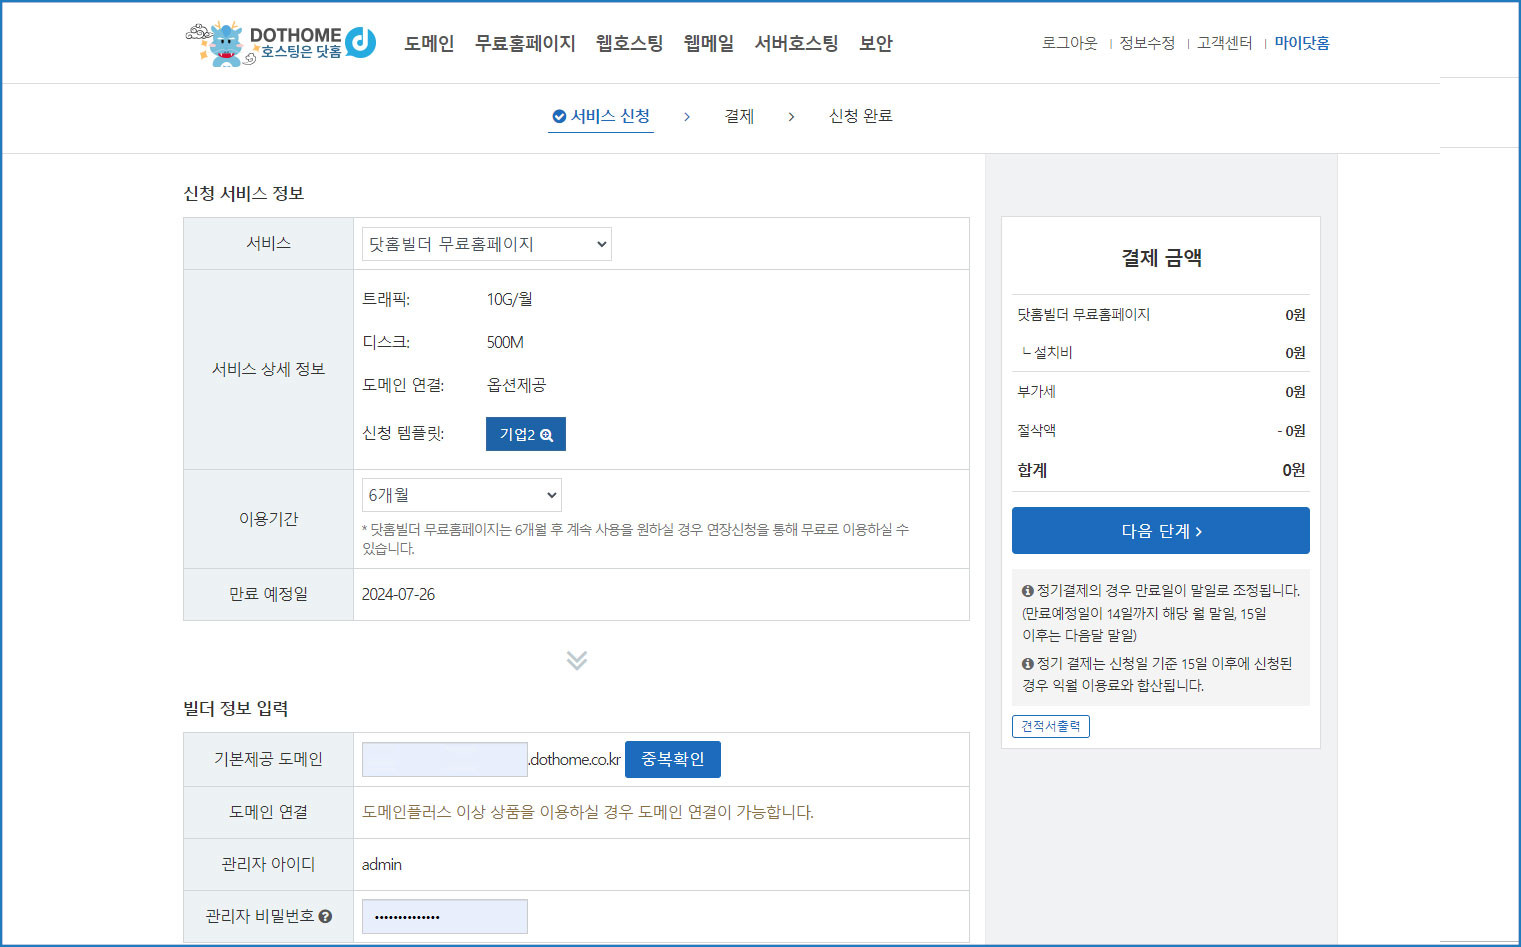Click the checkmark icon on 서비스 신청 step

pyautogui.click(x=559, y=117)
